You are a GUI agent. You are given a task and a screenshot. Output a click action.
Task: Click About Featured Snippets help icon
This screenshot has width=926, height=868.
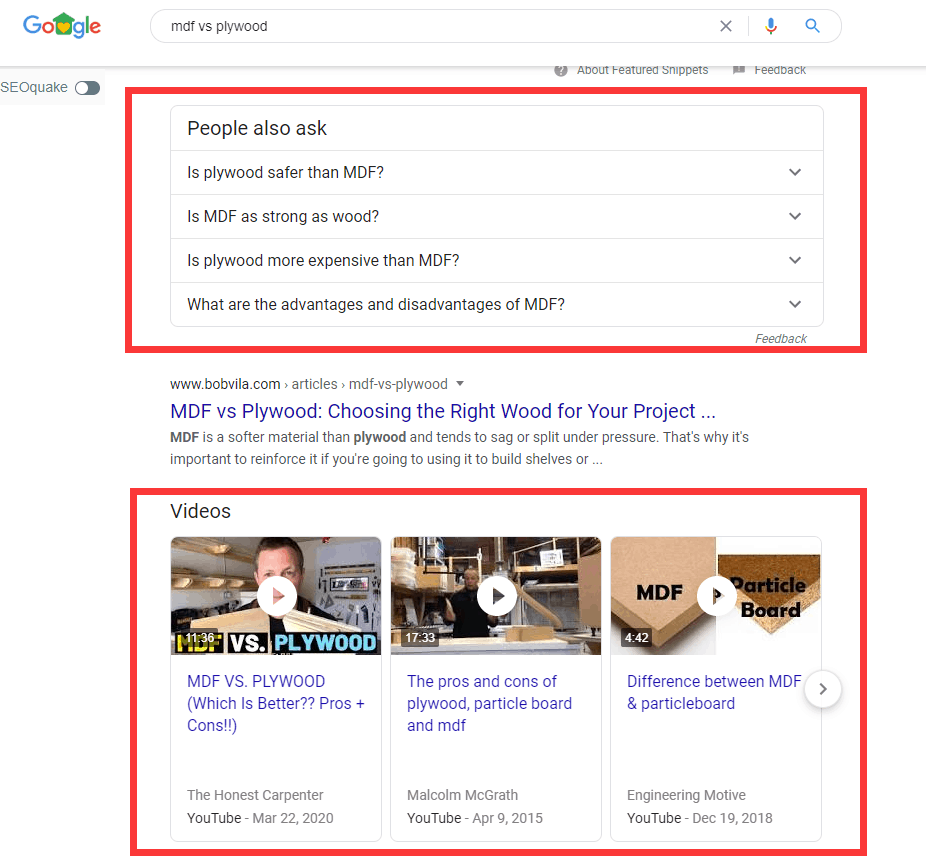(560, 70)
